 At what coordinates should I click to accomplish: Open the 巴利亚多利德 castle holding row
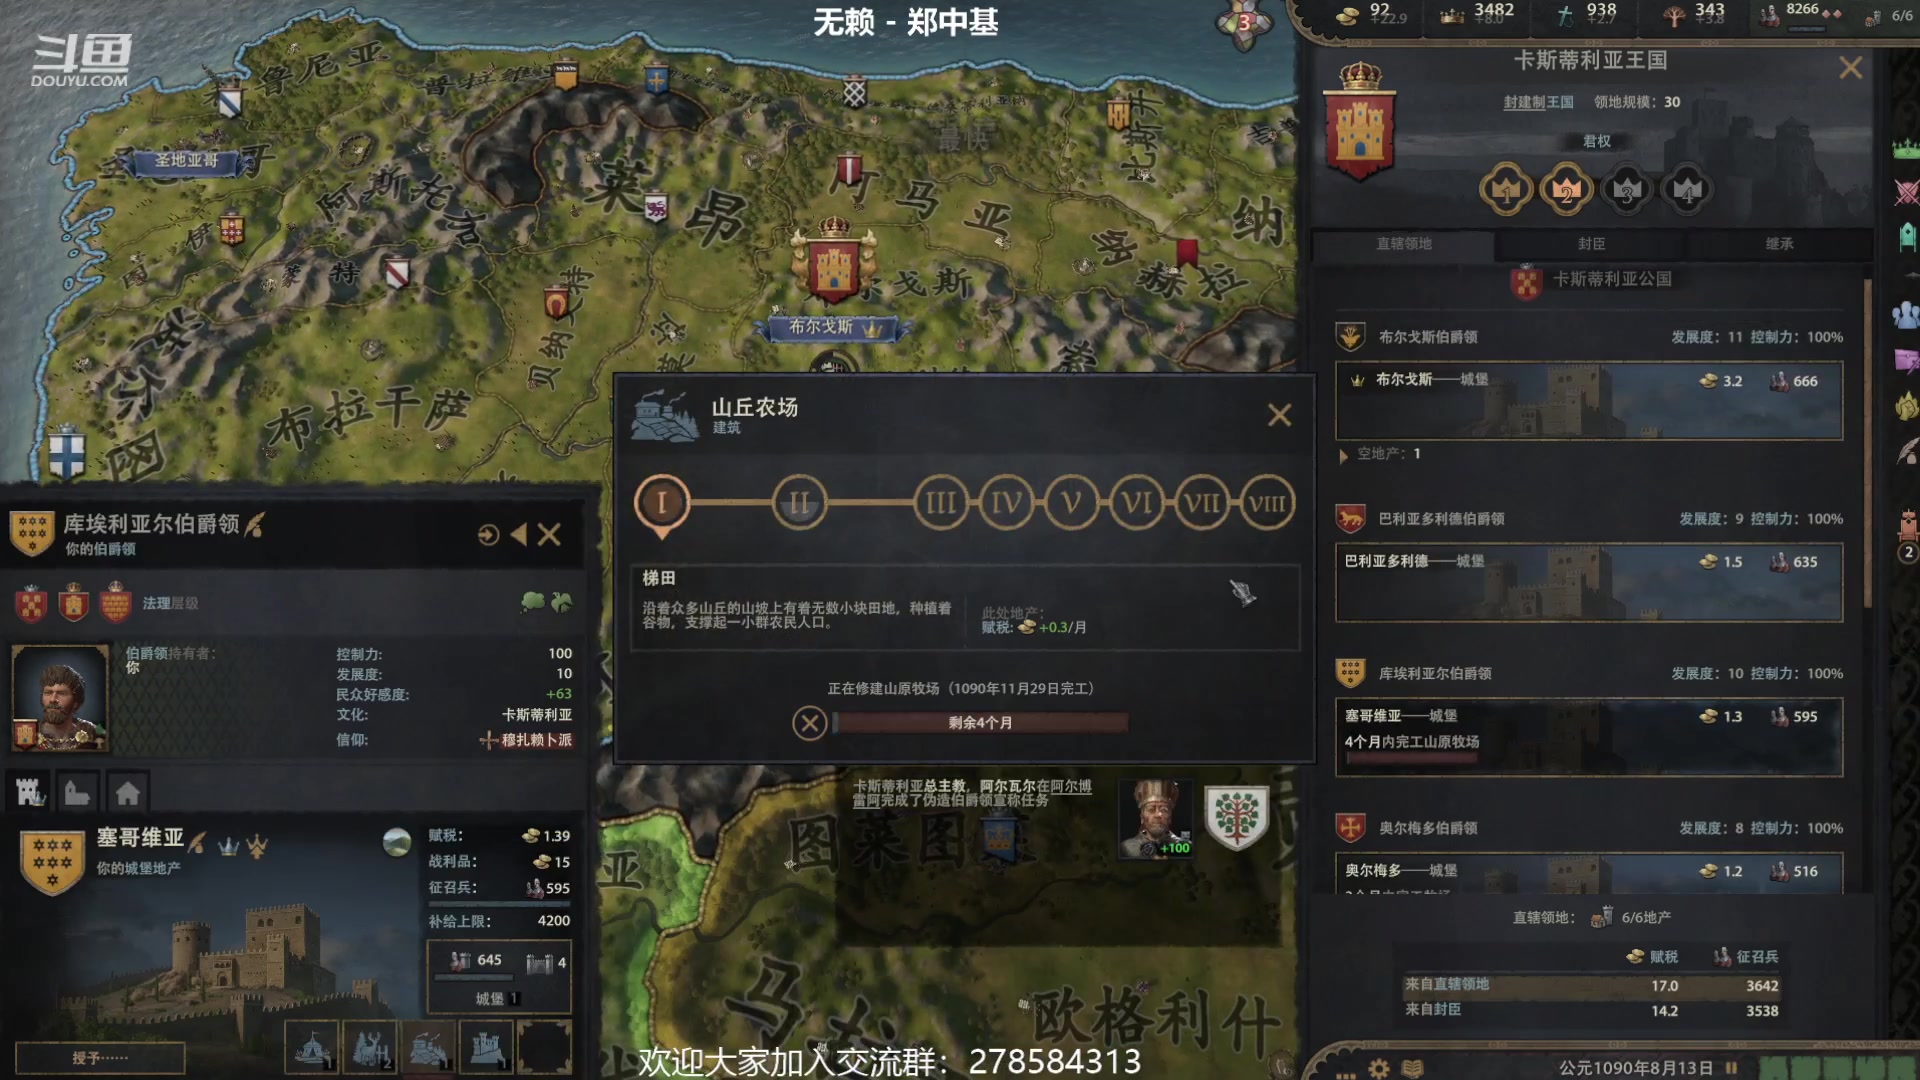[x=1589, y=583]
